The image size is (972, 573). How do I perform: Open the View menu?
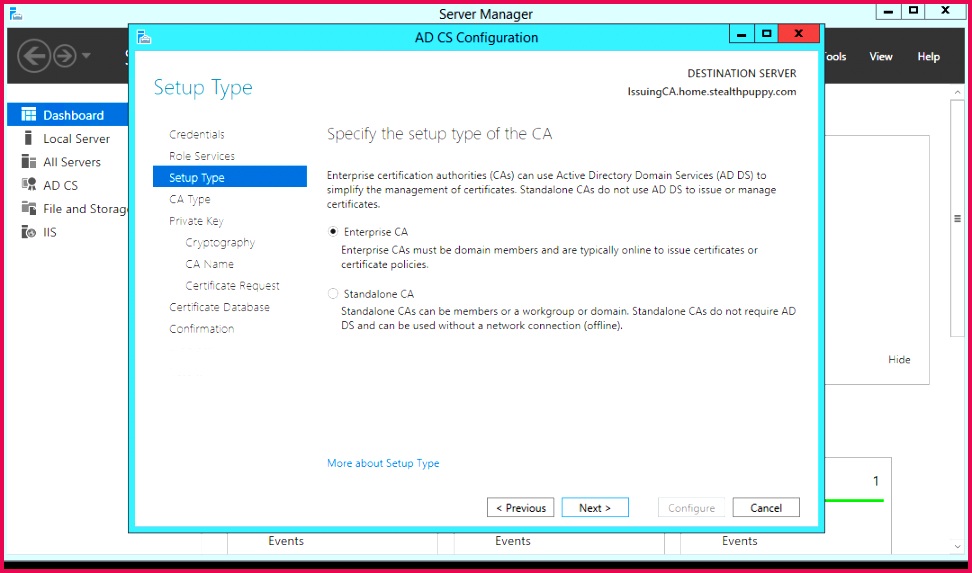[880, 57]
